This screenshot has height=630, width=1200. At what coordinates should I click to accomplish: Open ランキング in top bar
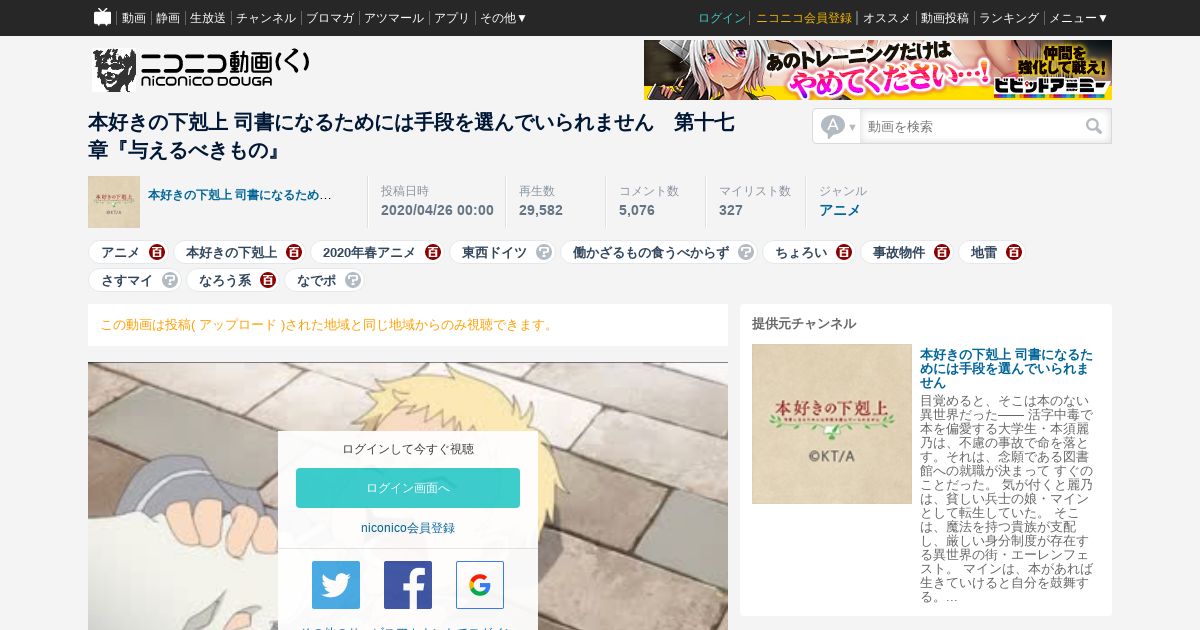coord(1009,18)
